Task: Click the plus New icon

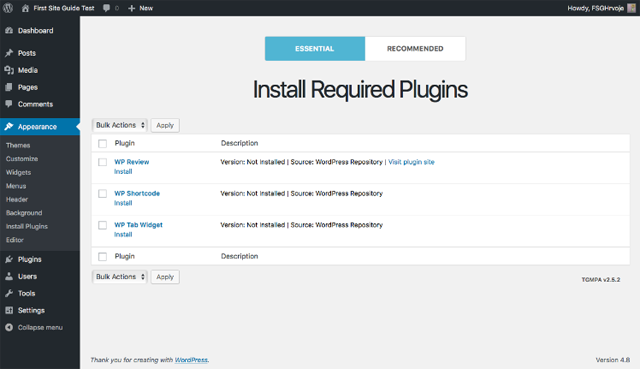Action: 131,8
